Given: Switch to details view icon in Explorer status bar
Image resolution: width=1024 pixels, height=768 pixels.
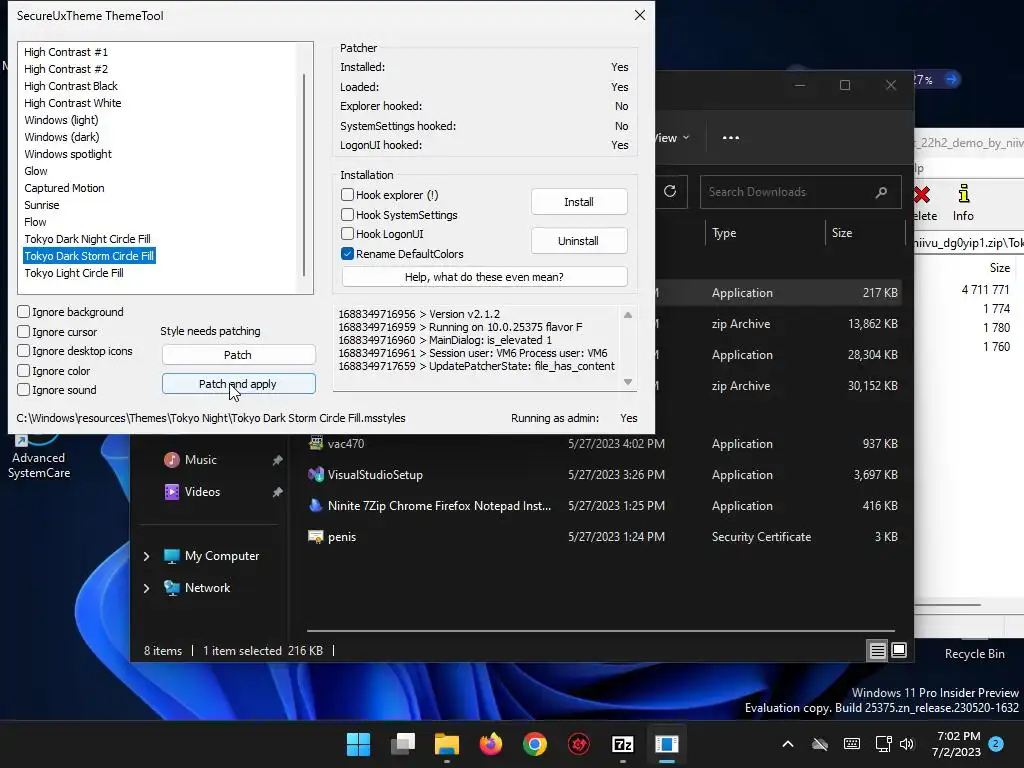Looking at the screenshot, I should click(877, 650).
